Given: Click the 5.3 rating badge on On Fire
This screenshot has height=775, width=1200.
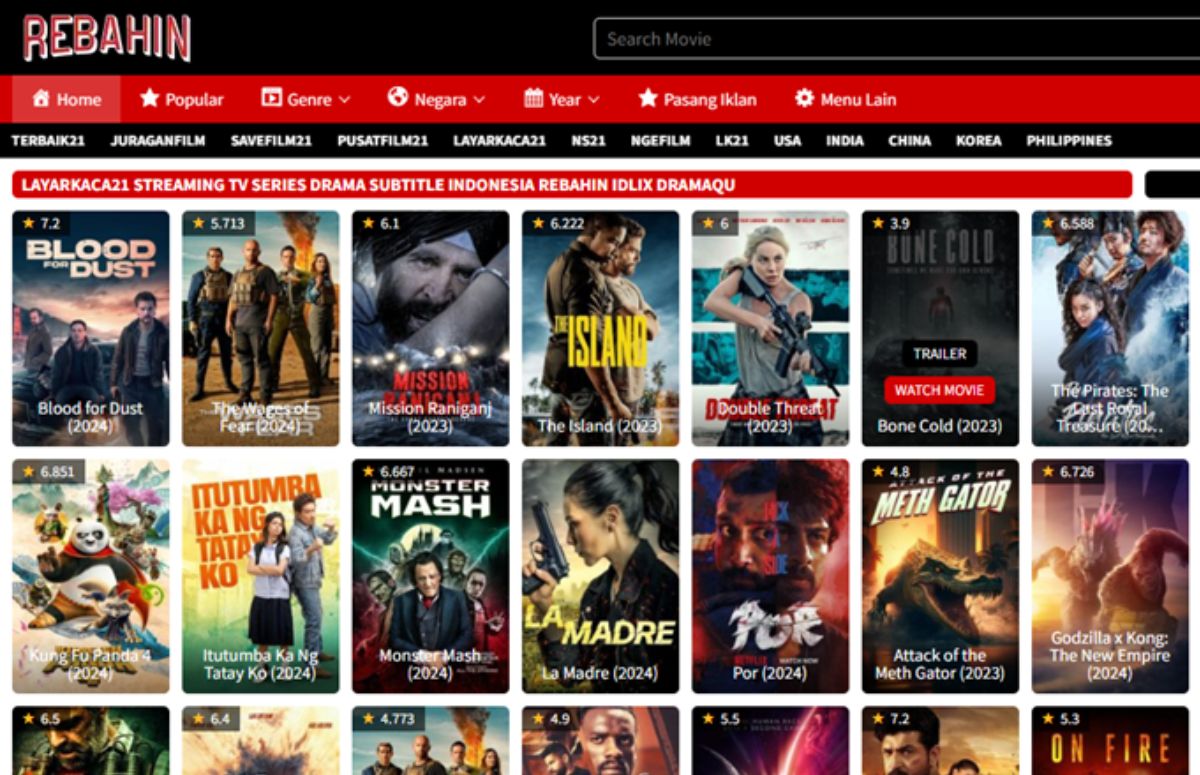Looking at the screenshot, I should (1061, 719).
